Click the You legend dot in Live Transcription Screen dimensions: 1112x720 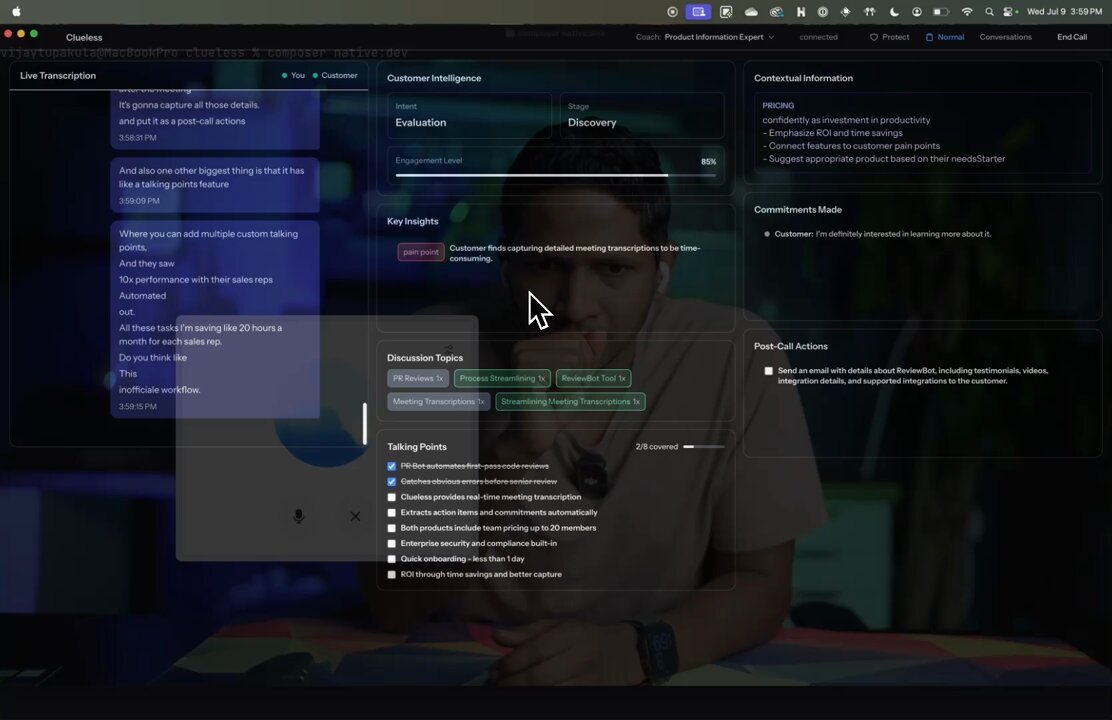click(284, 75)
